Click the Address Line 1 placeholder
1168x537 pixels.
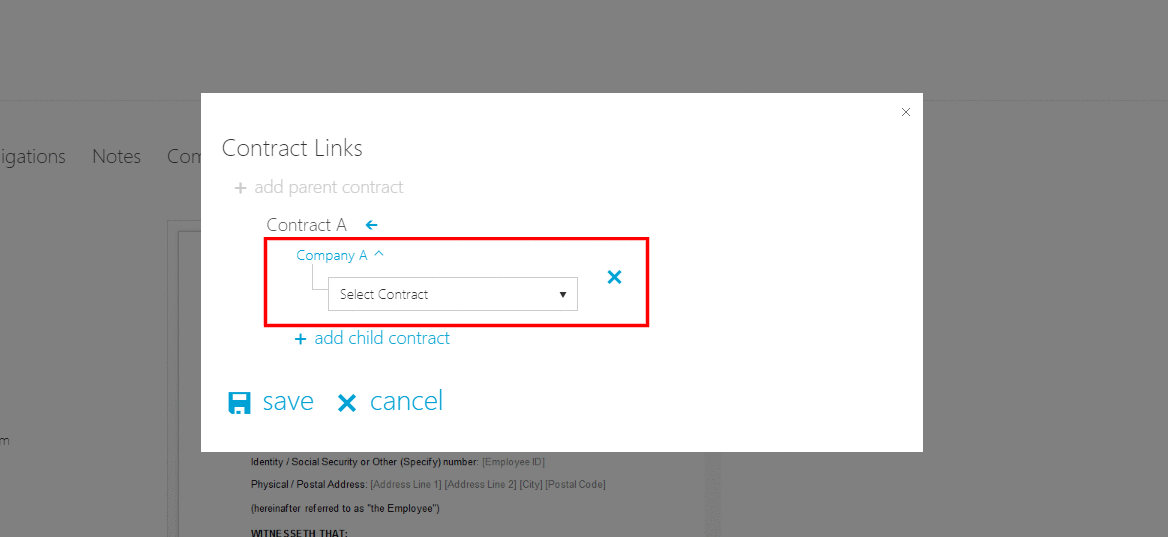coord(405,484)
